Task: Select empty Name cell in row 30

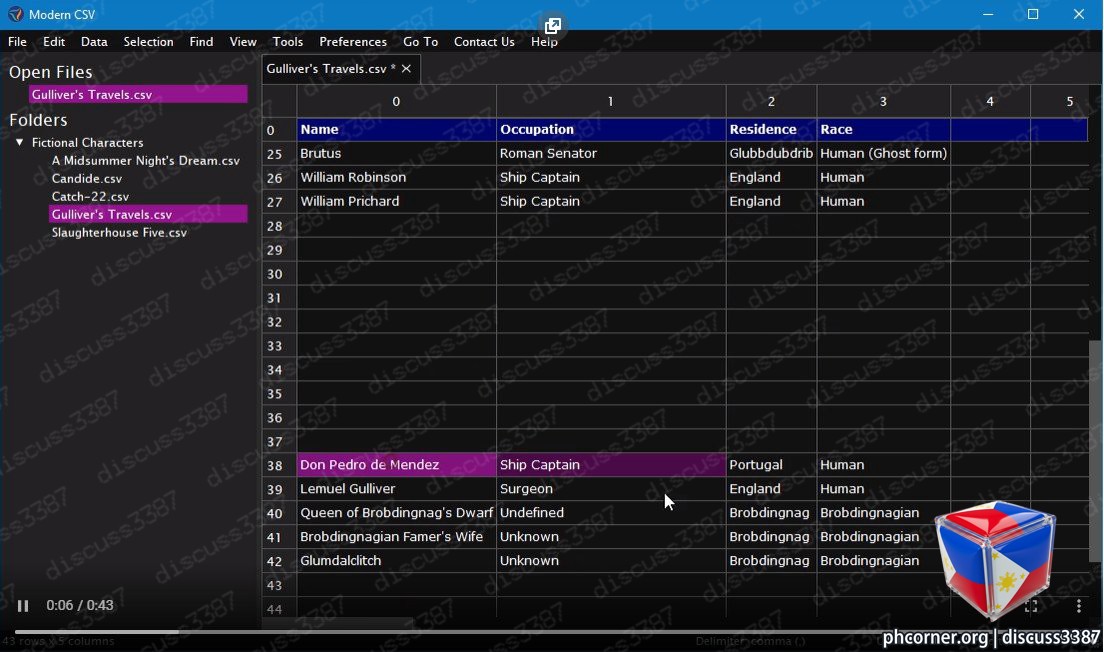Action: (396, 273)
